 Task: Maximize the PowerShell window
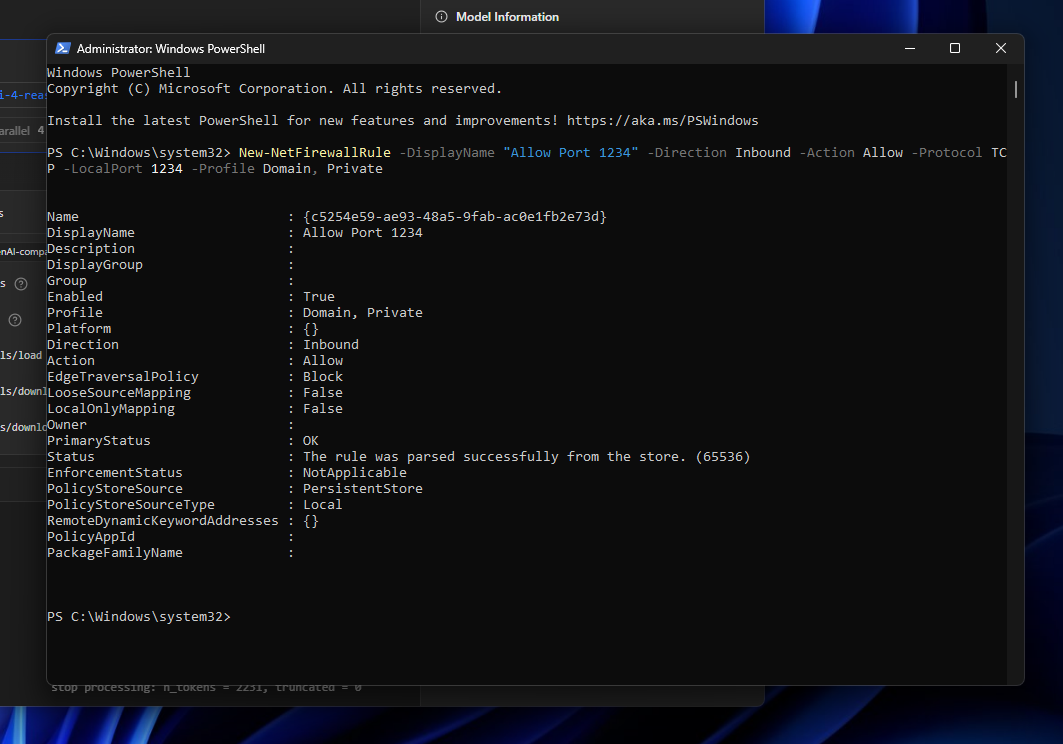(x=955, y=48)
